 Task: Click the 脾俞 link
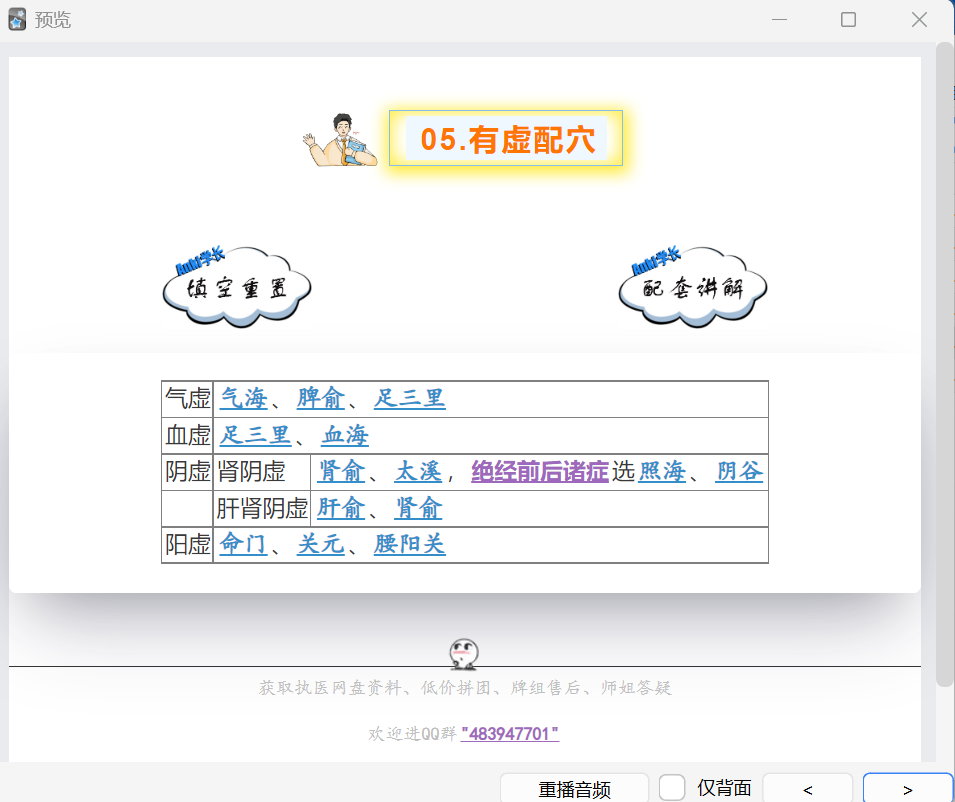(321, 399)
